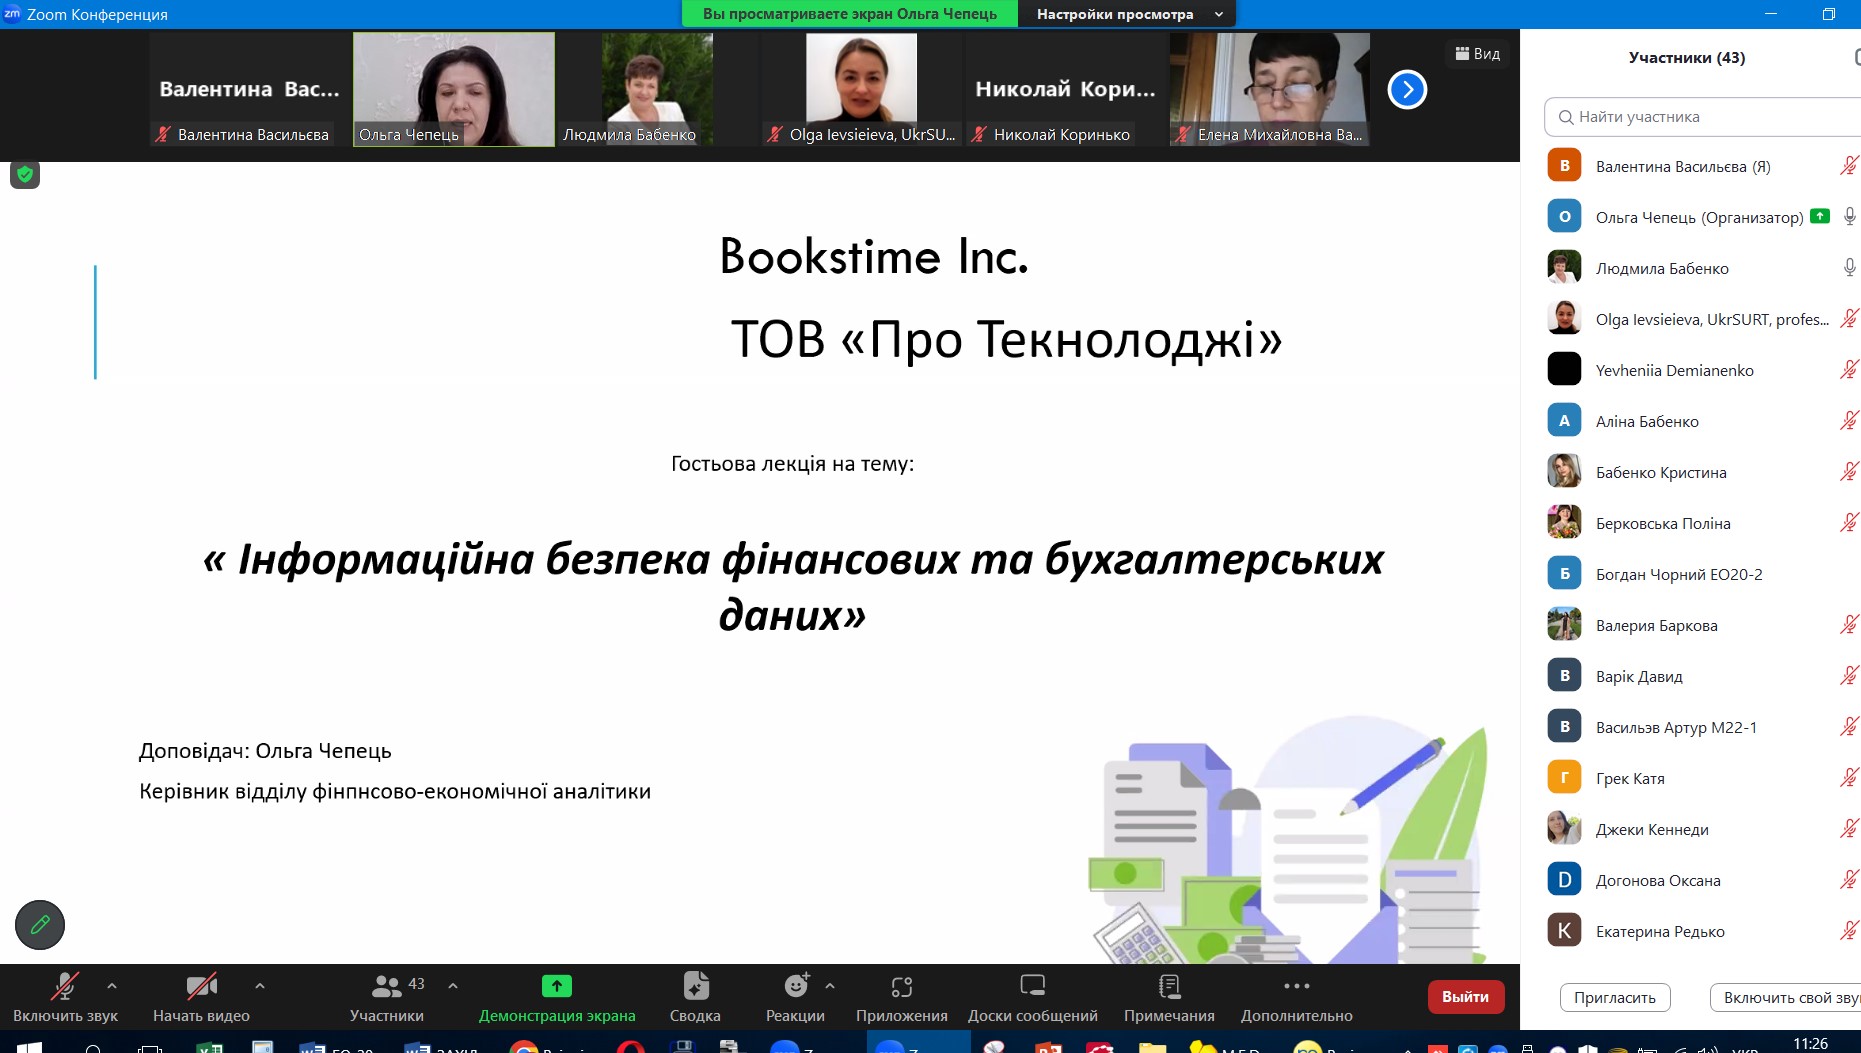The width and height of the screenshot is (1861, 1053).
Task: Open Участники panel from toolbar
Action: 387,997
